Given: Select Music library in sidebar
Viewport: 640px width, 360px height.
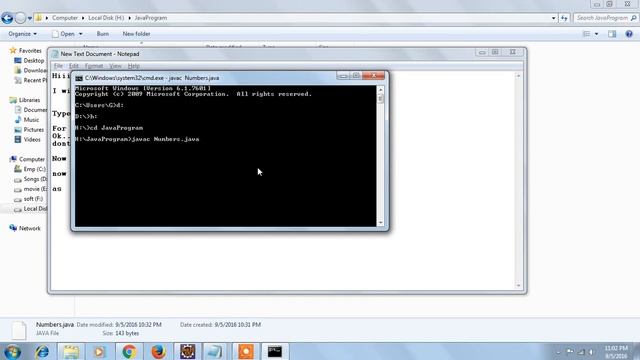Looking at the screenshot, I should [x=27, y=120].
